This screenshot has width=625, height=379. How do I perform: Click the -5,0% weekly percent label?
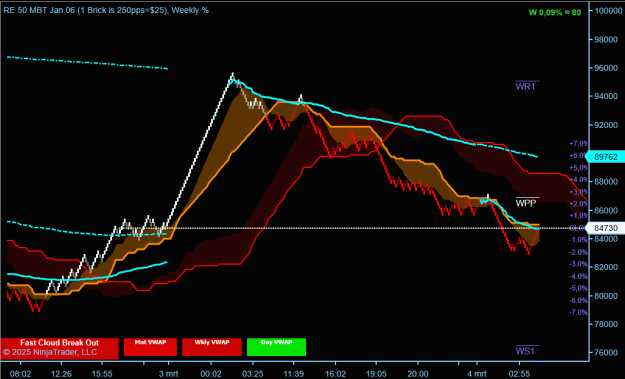tap(578, 288)
